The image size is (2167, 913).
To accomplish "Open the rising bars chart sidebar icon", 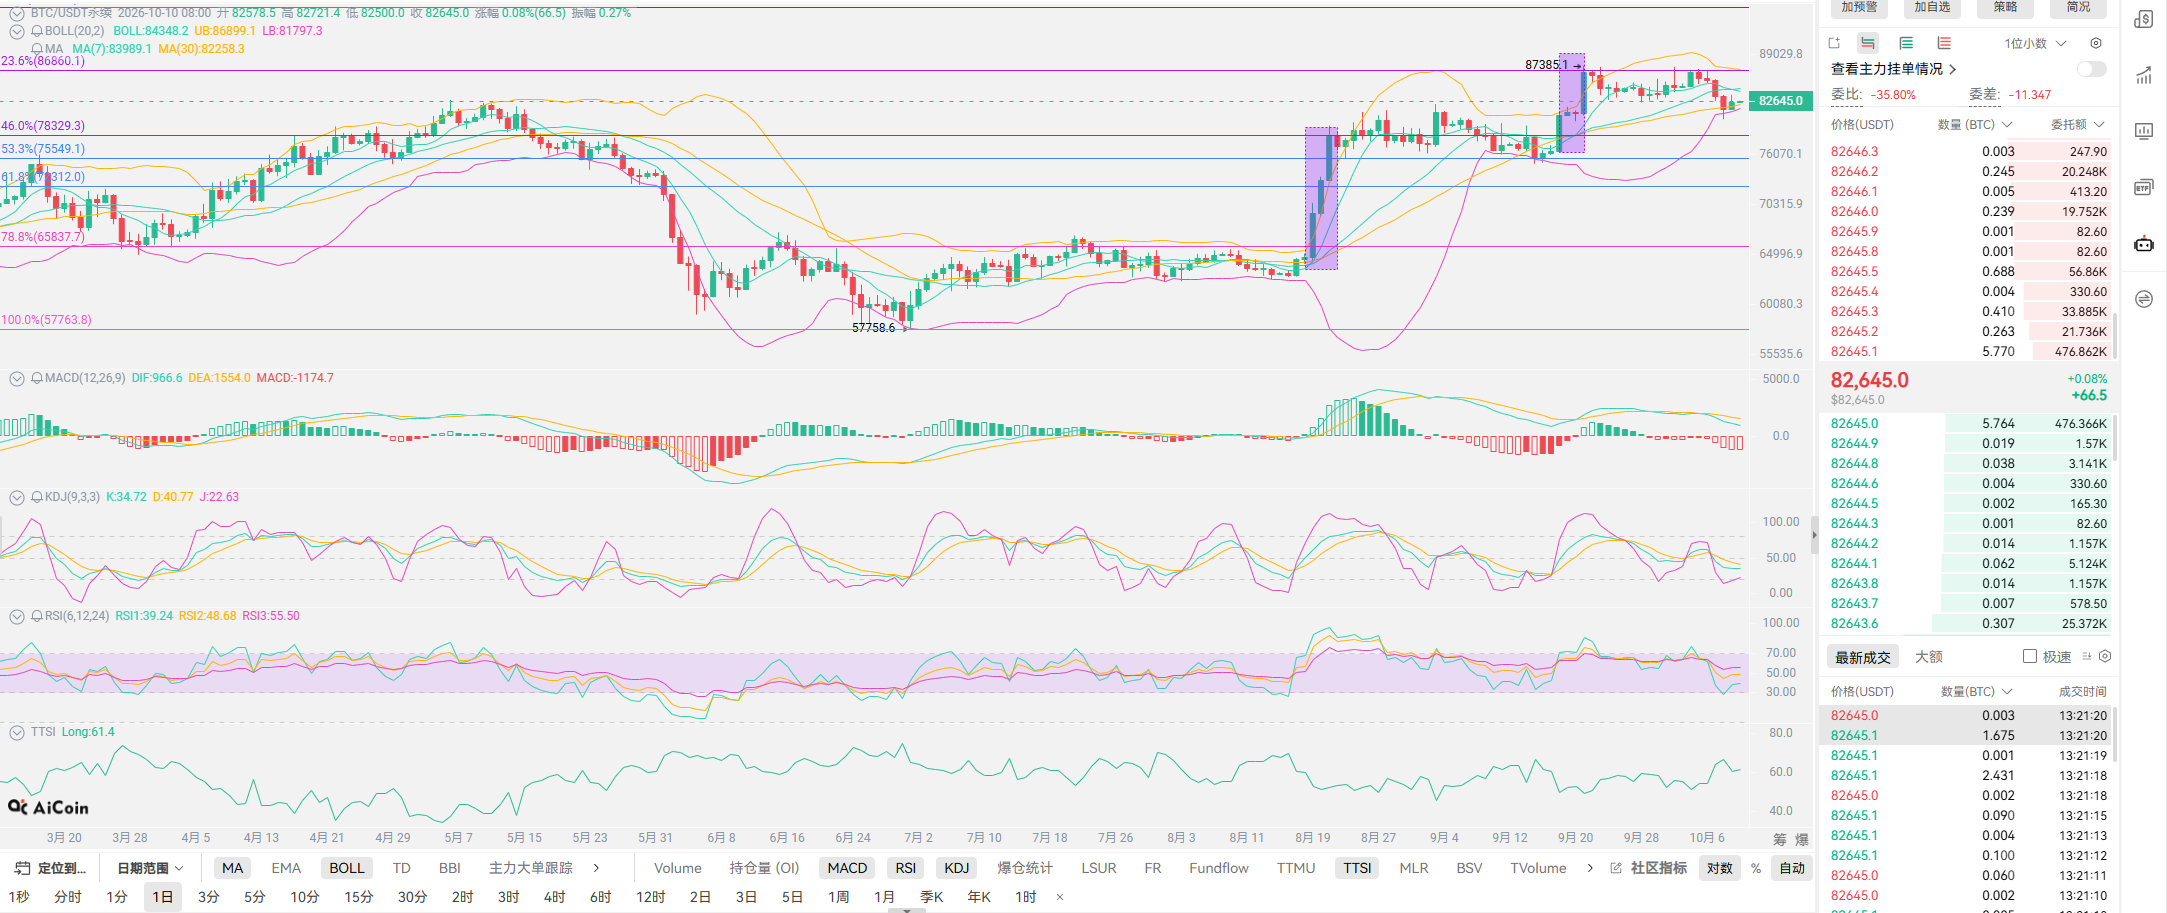I will (x=2144, y=76).
